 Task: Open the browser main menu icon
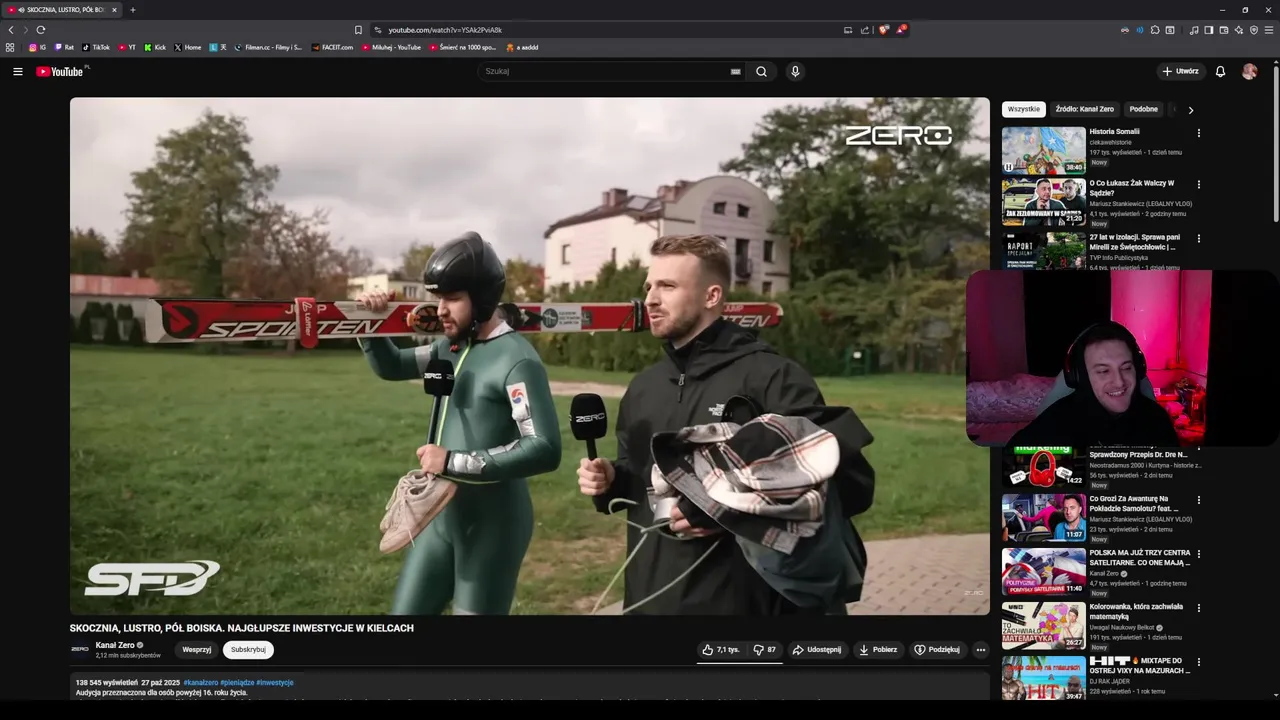pos(1269,30)
